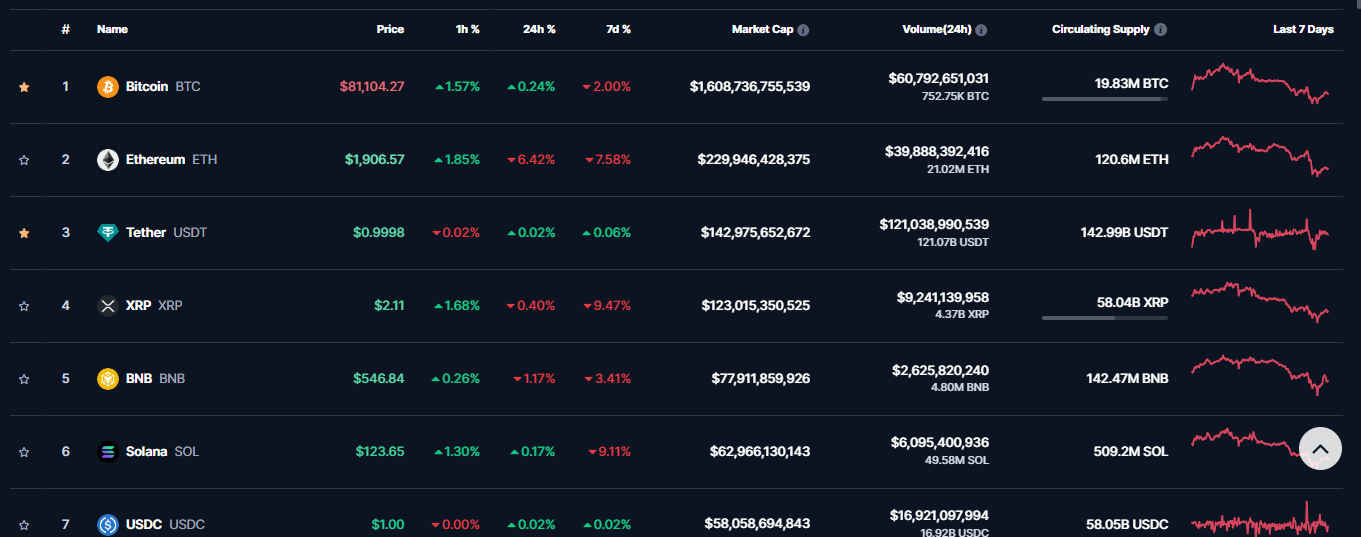Open the Circulating Supply info icon
The image size is (1361, 537).
tap(1160, 30)
